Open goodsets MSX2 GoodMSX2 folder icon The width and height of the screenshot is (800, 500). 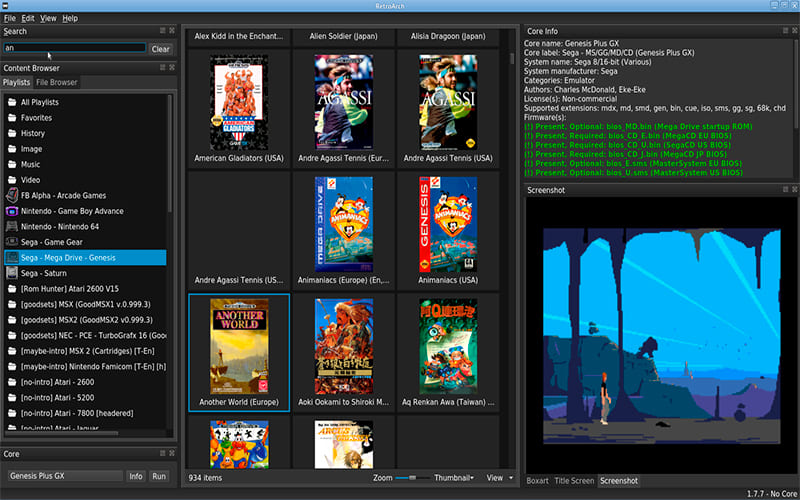(12, 320)
